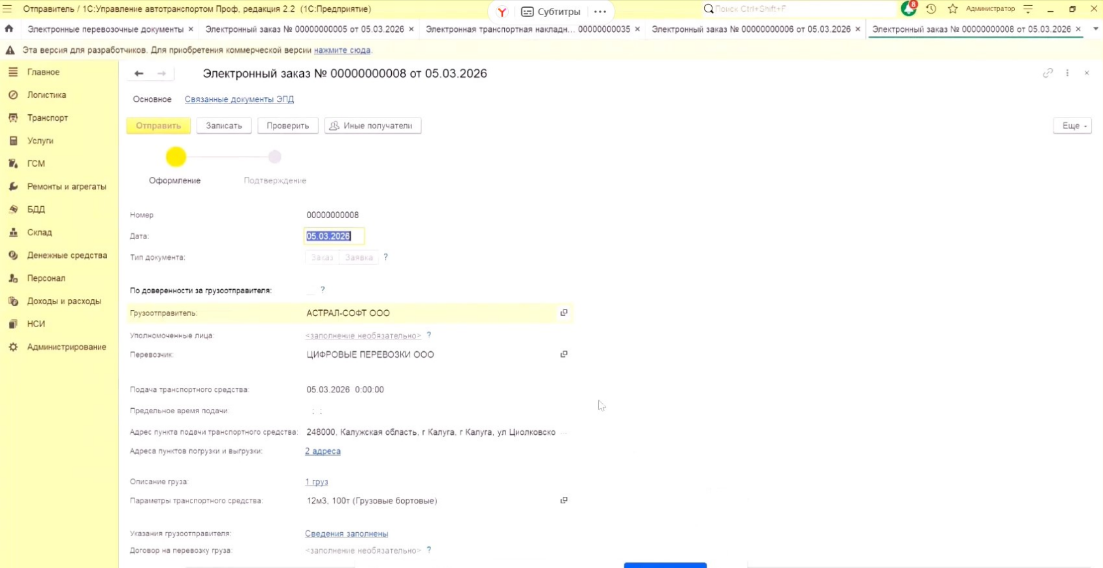Open the Грузоотправитель record via open icon
The image size is (1103, 568).
[x=564, y=313]
